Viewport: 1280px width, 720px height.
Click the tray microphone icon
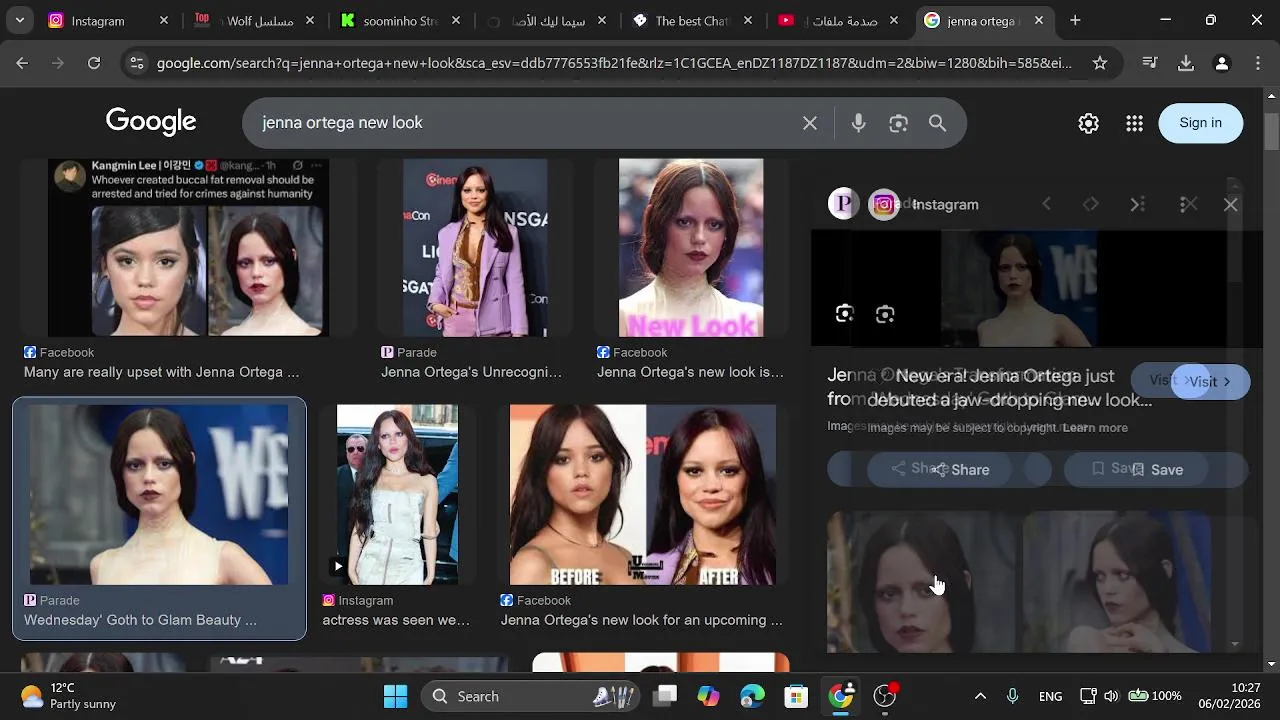pyautogui.click(x=1012, y=696)
